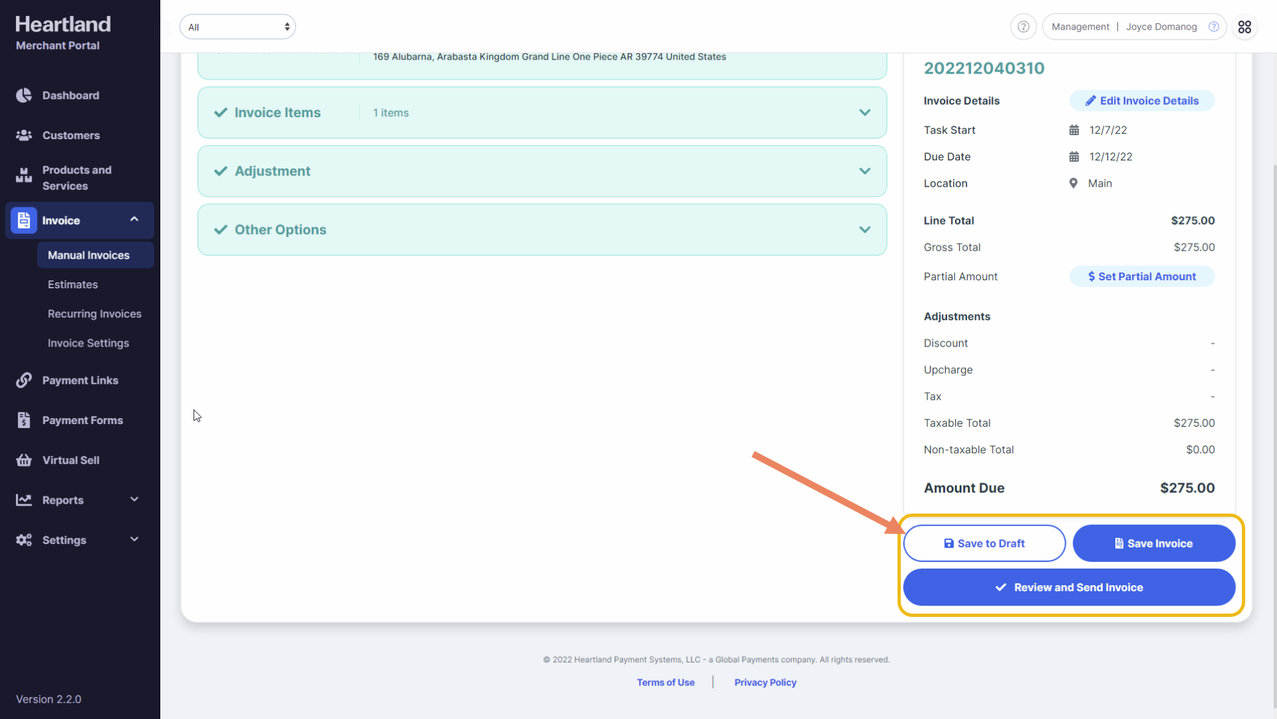Viewport: 1277px width, 719px height.
Task: Click the Products and Services icon
Action: tap(24, 177)
